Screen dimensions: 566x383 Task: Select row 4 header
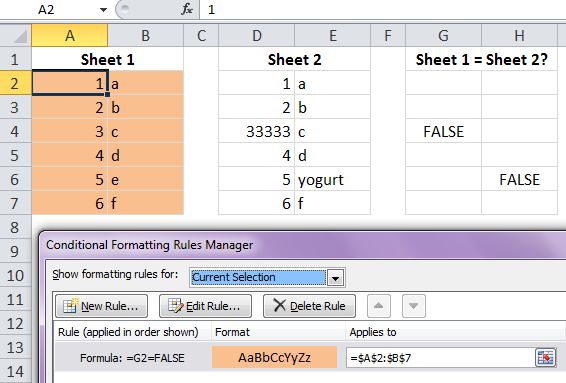[16, 131]
